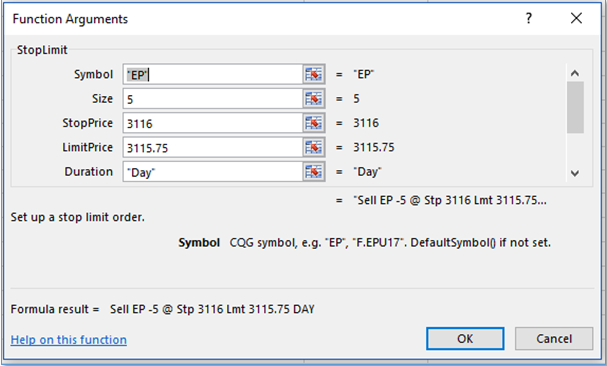
Task: Click into the LimitPrice input field
Action: [x=213, y=148]
